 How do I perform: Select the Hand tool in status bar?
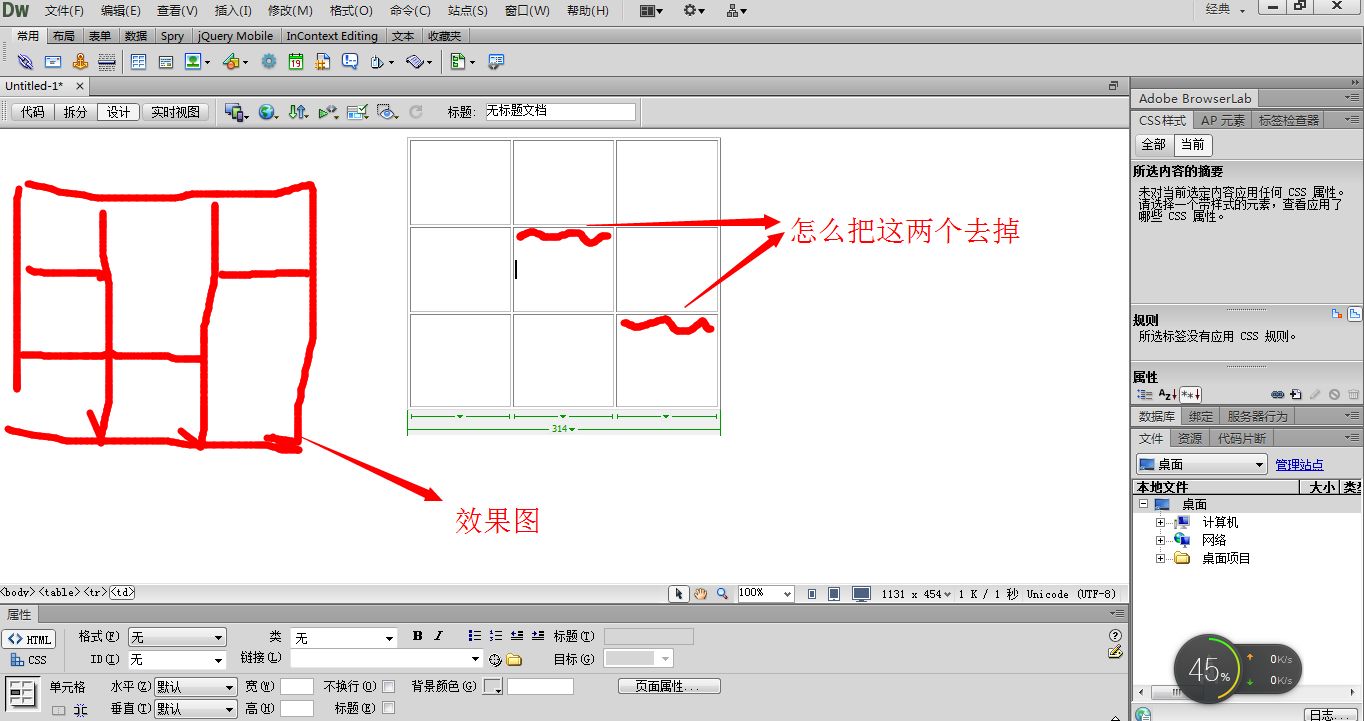click(700, 593)
